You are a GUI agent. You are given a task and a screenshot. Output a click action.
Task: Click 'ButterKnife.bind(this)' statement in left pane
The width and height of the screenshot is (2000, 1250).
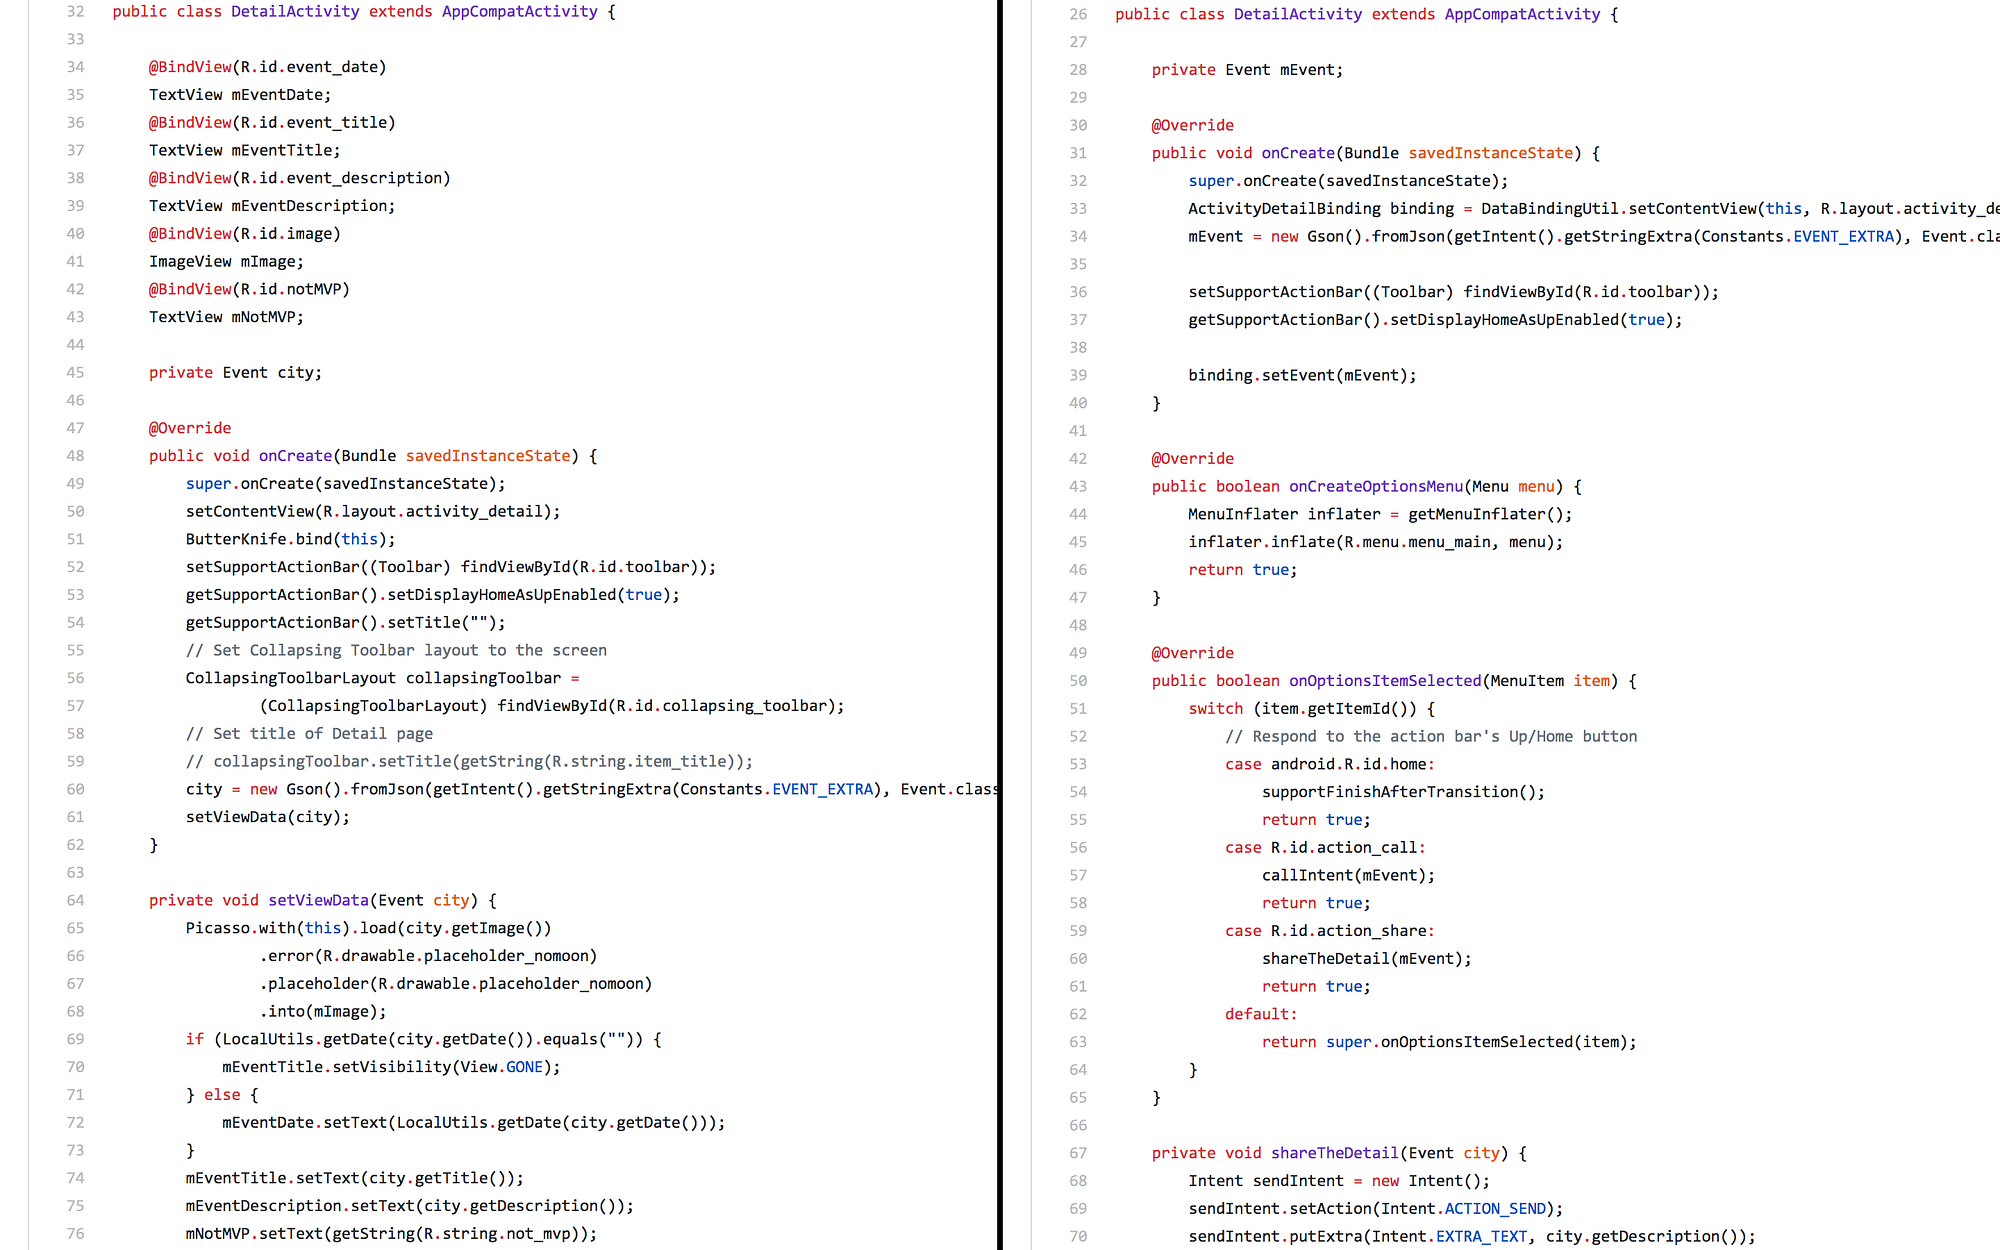point(290,539)
